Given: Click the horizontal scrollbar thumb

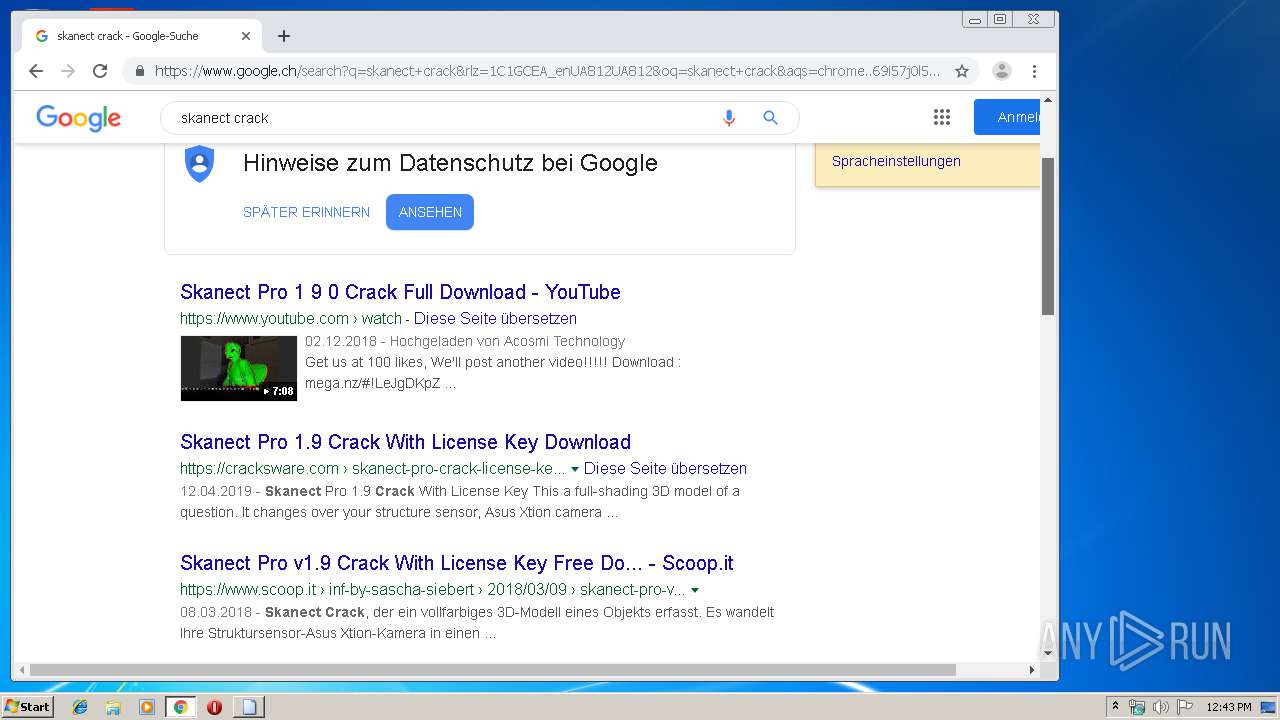Looking at the screenshot, I should pos(492,670).
